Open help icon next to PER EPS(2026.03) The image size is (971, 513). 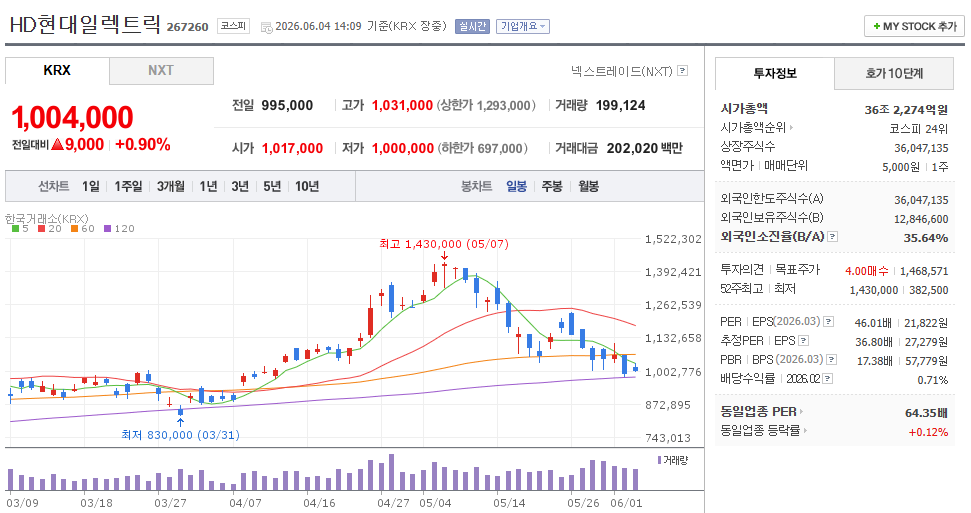[829, 322]
